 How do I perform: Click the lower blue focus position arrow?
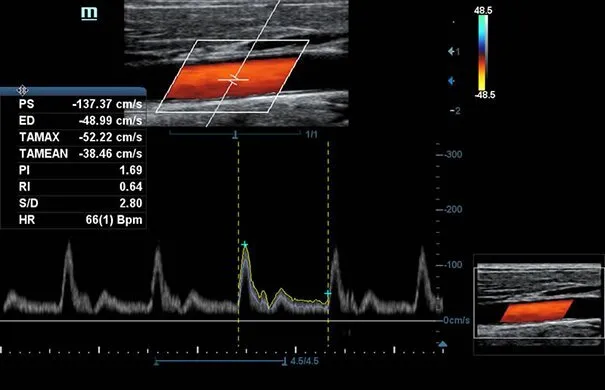(451, 81)
